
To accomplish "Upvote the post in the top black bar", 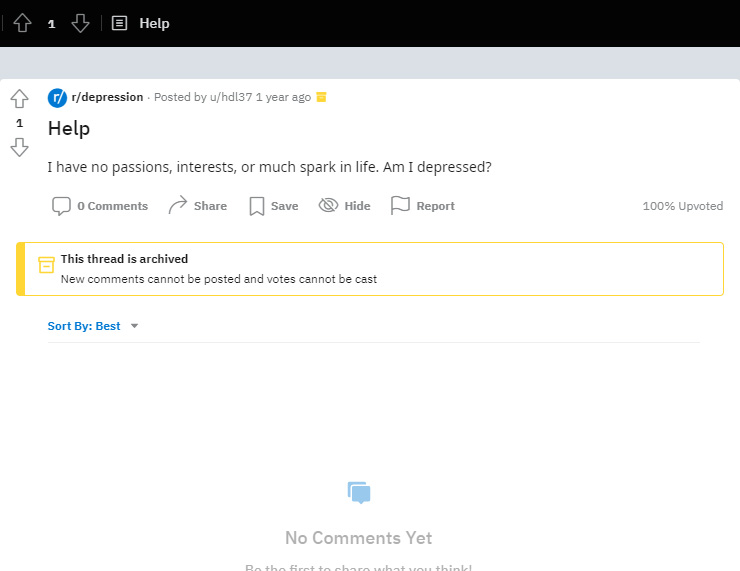I will [22, 23].
